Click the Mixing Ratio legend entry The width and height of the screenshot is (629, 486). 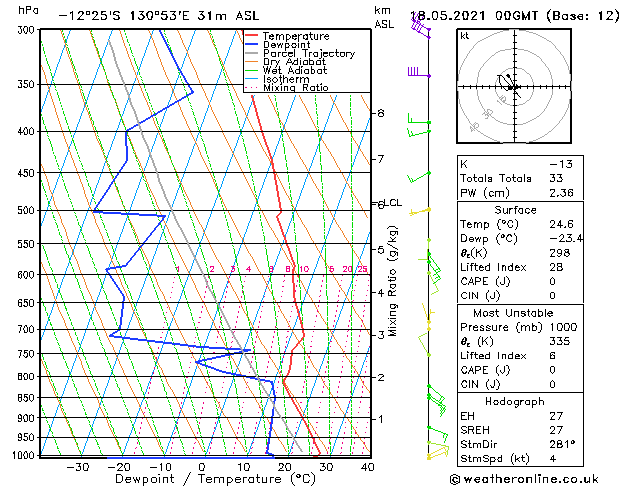(x=296, y=87)
